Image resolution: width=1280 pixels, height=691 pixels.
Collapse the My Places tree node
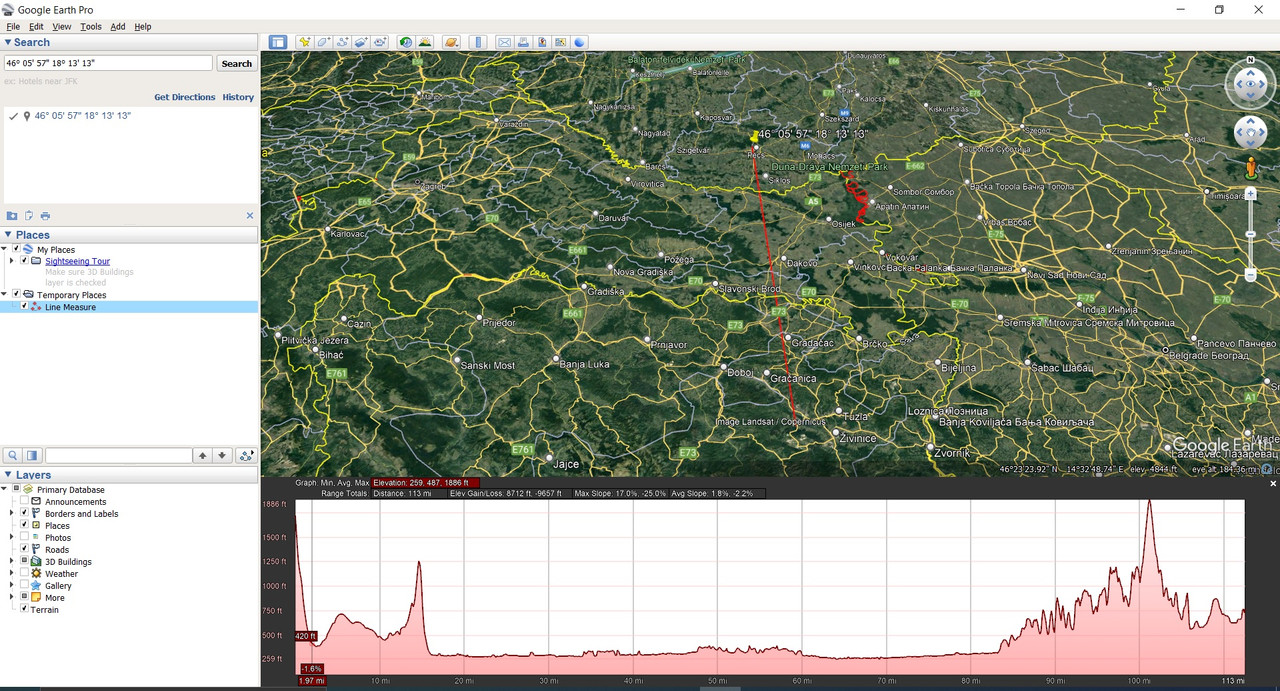(5, 249)
